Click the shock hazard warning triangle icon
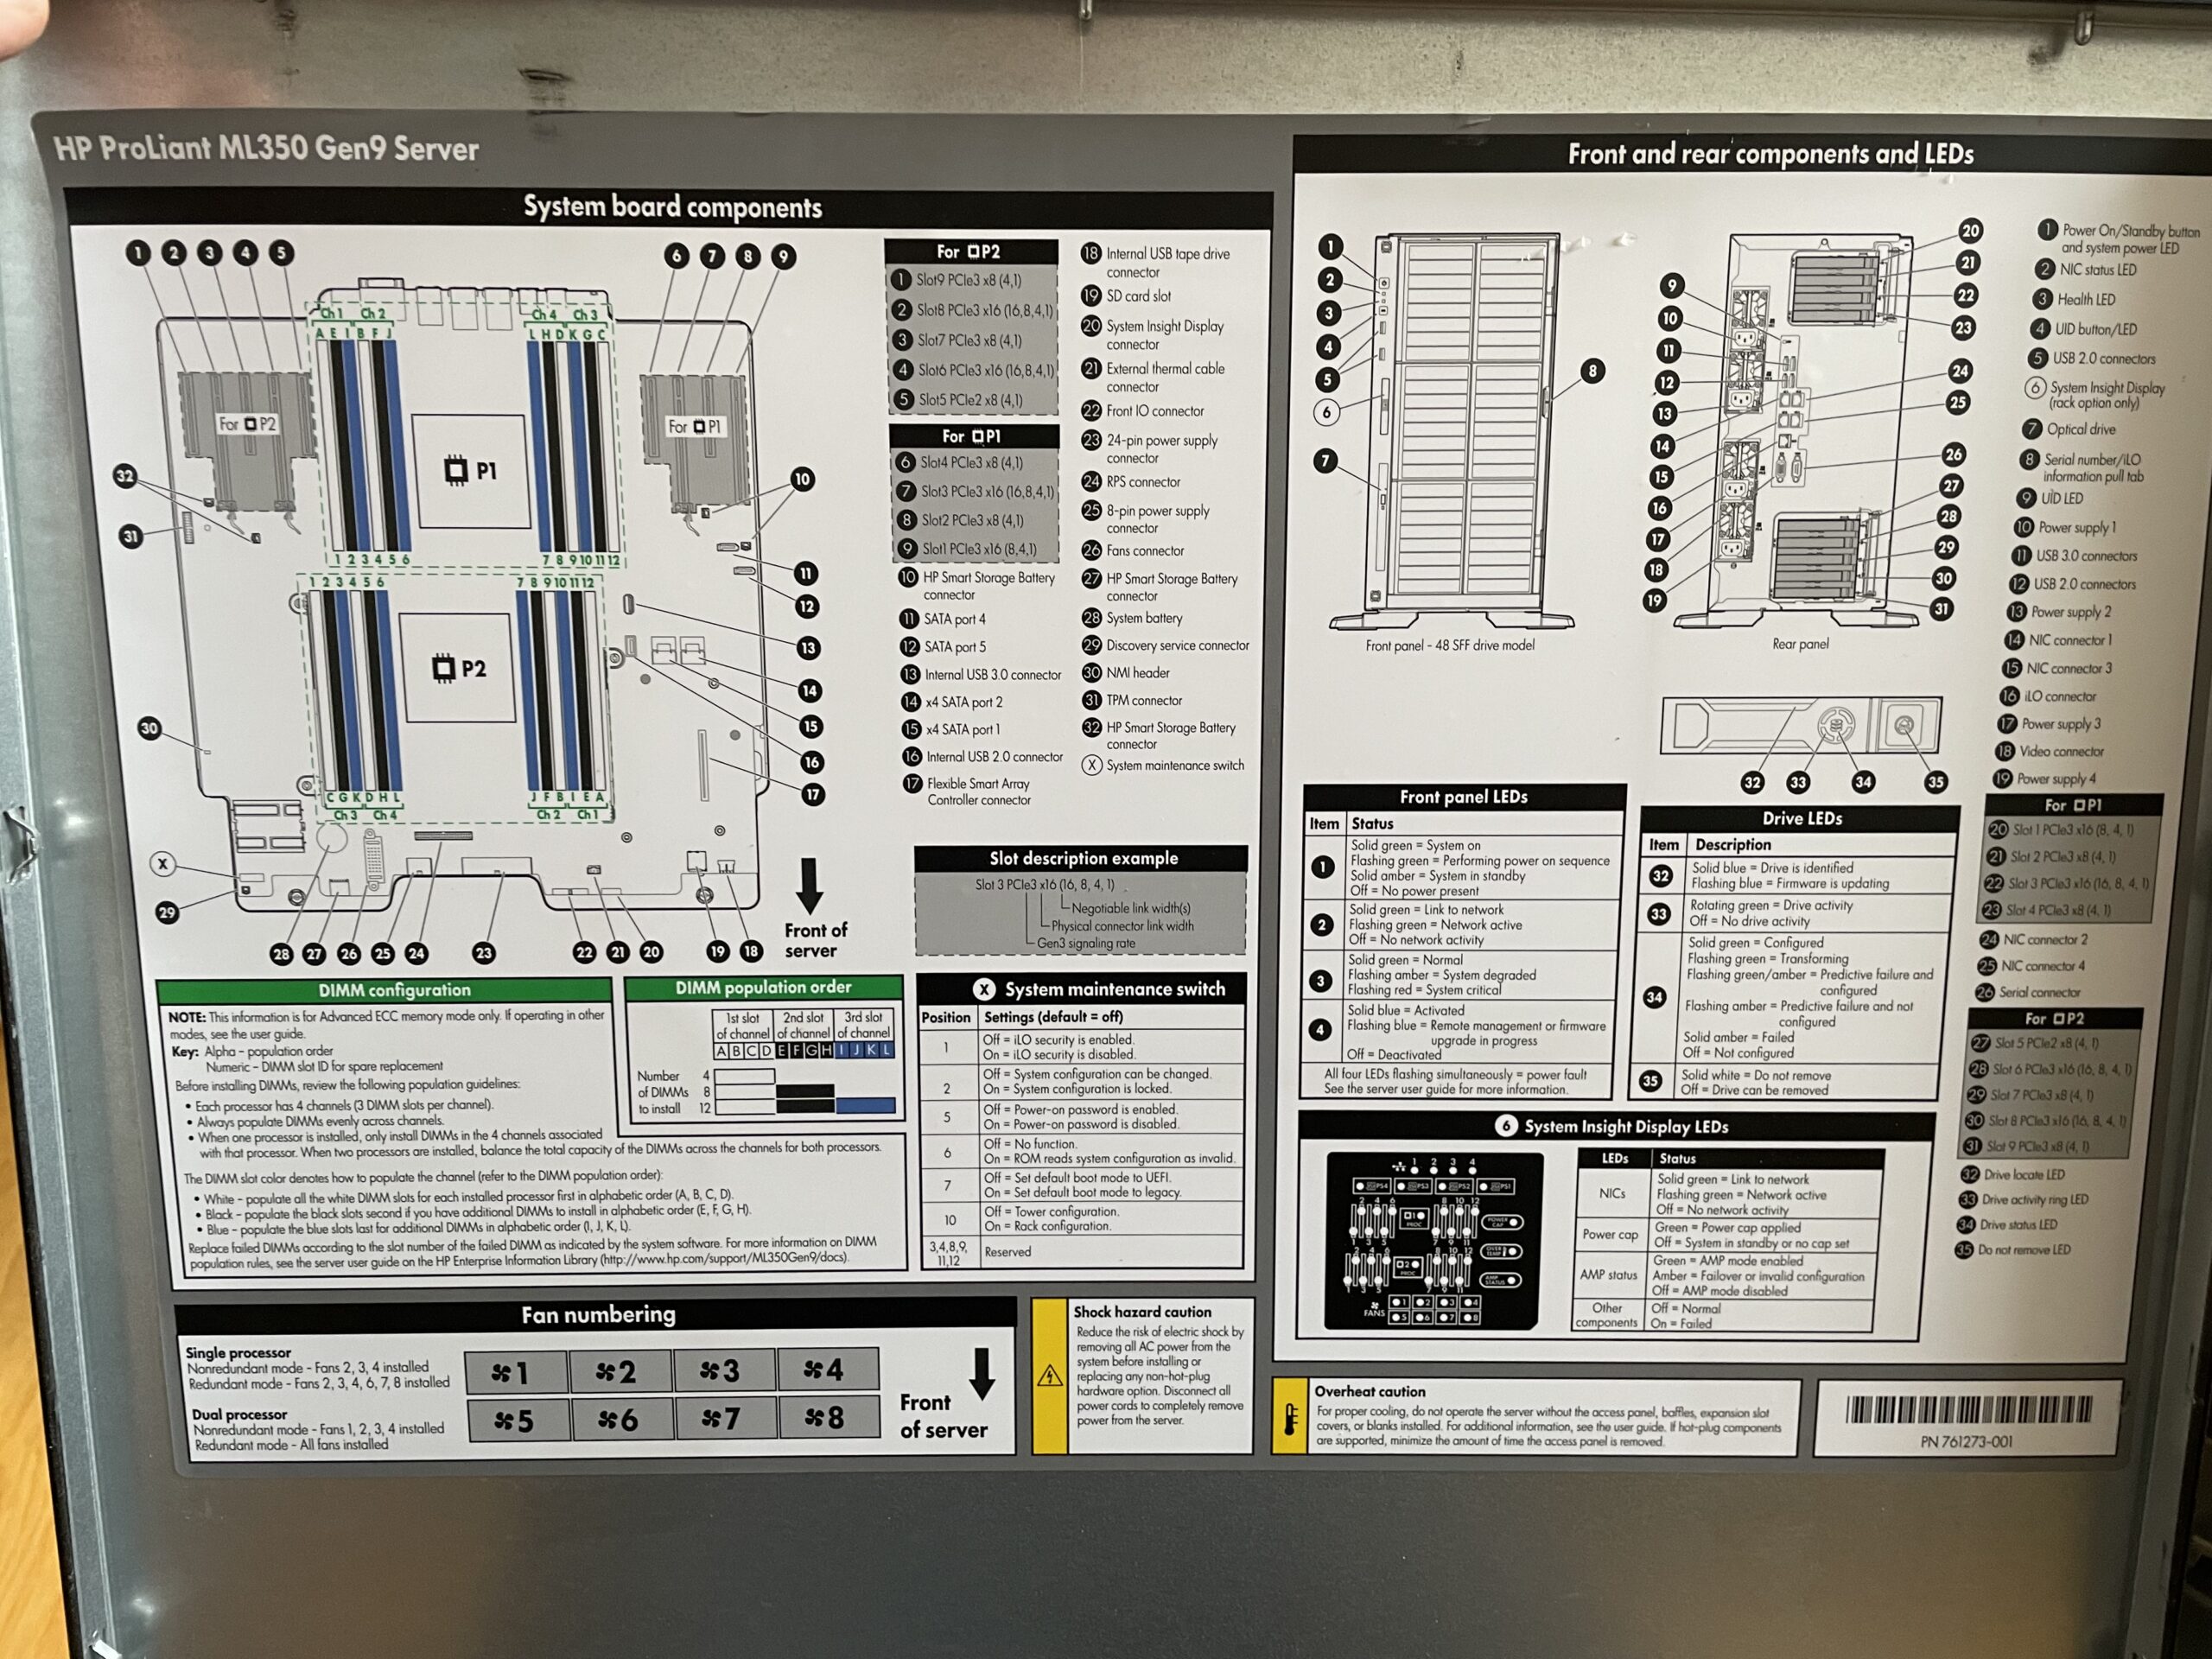The image size is (2212, 1659). (x=1049, y=1376)
